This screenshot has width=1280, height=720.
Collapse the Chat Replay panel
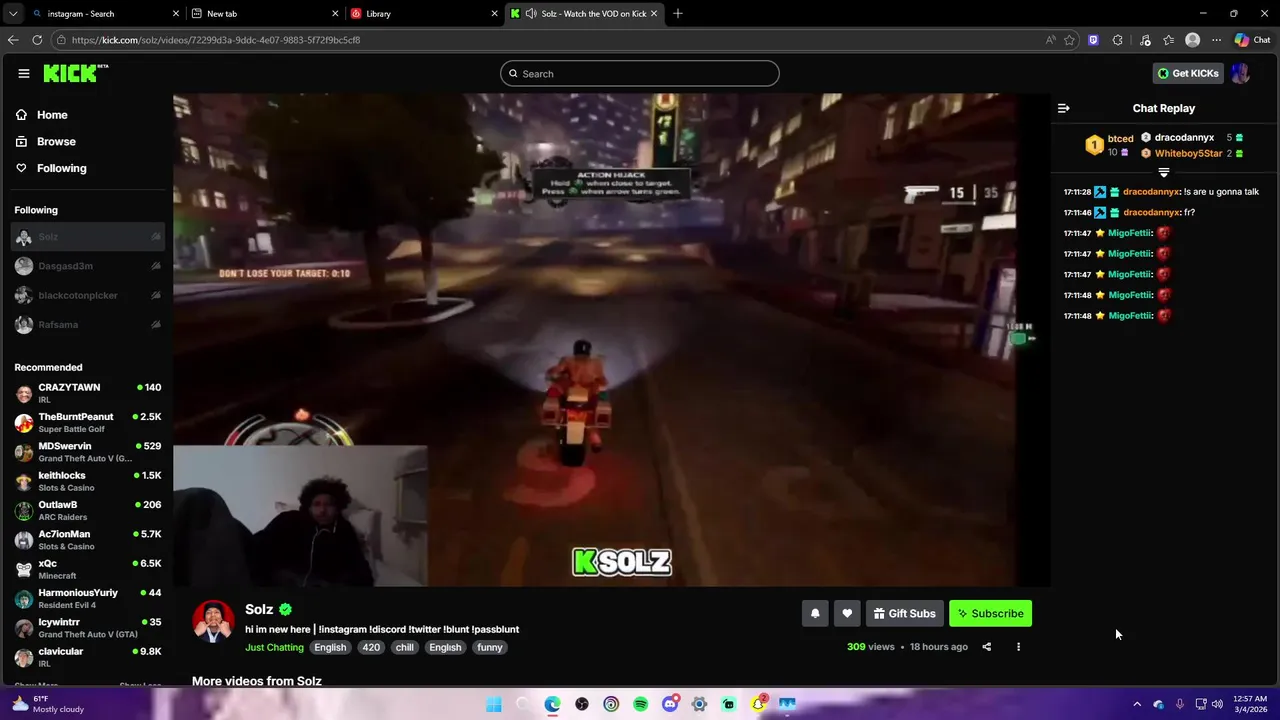[x=1063, y=108]
